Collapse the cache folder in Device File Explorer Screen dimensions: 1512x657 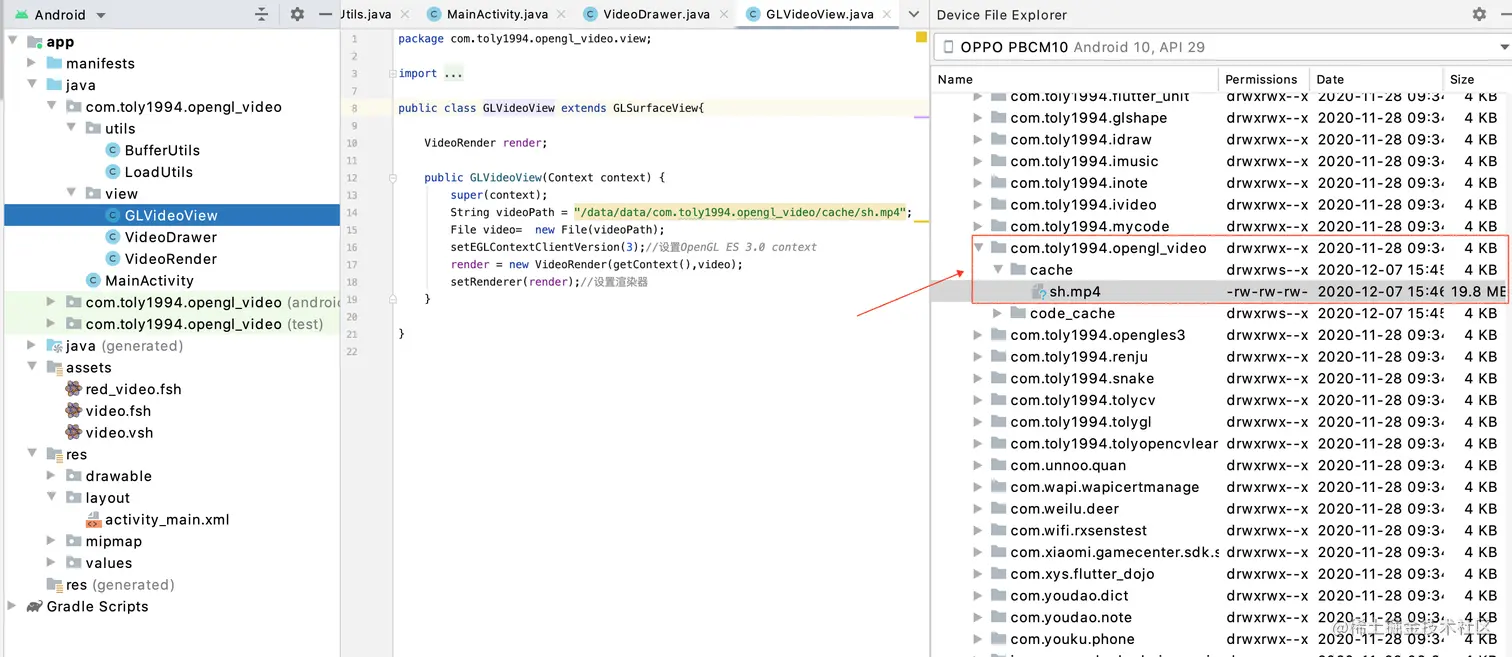pyautogui.click(x=998, y=270)
